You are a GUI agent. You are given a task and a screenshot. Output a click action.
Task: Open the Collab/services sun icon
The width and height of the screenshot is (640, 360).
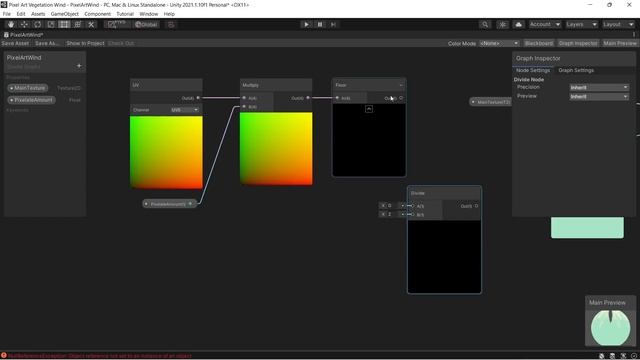pos(502,24)
